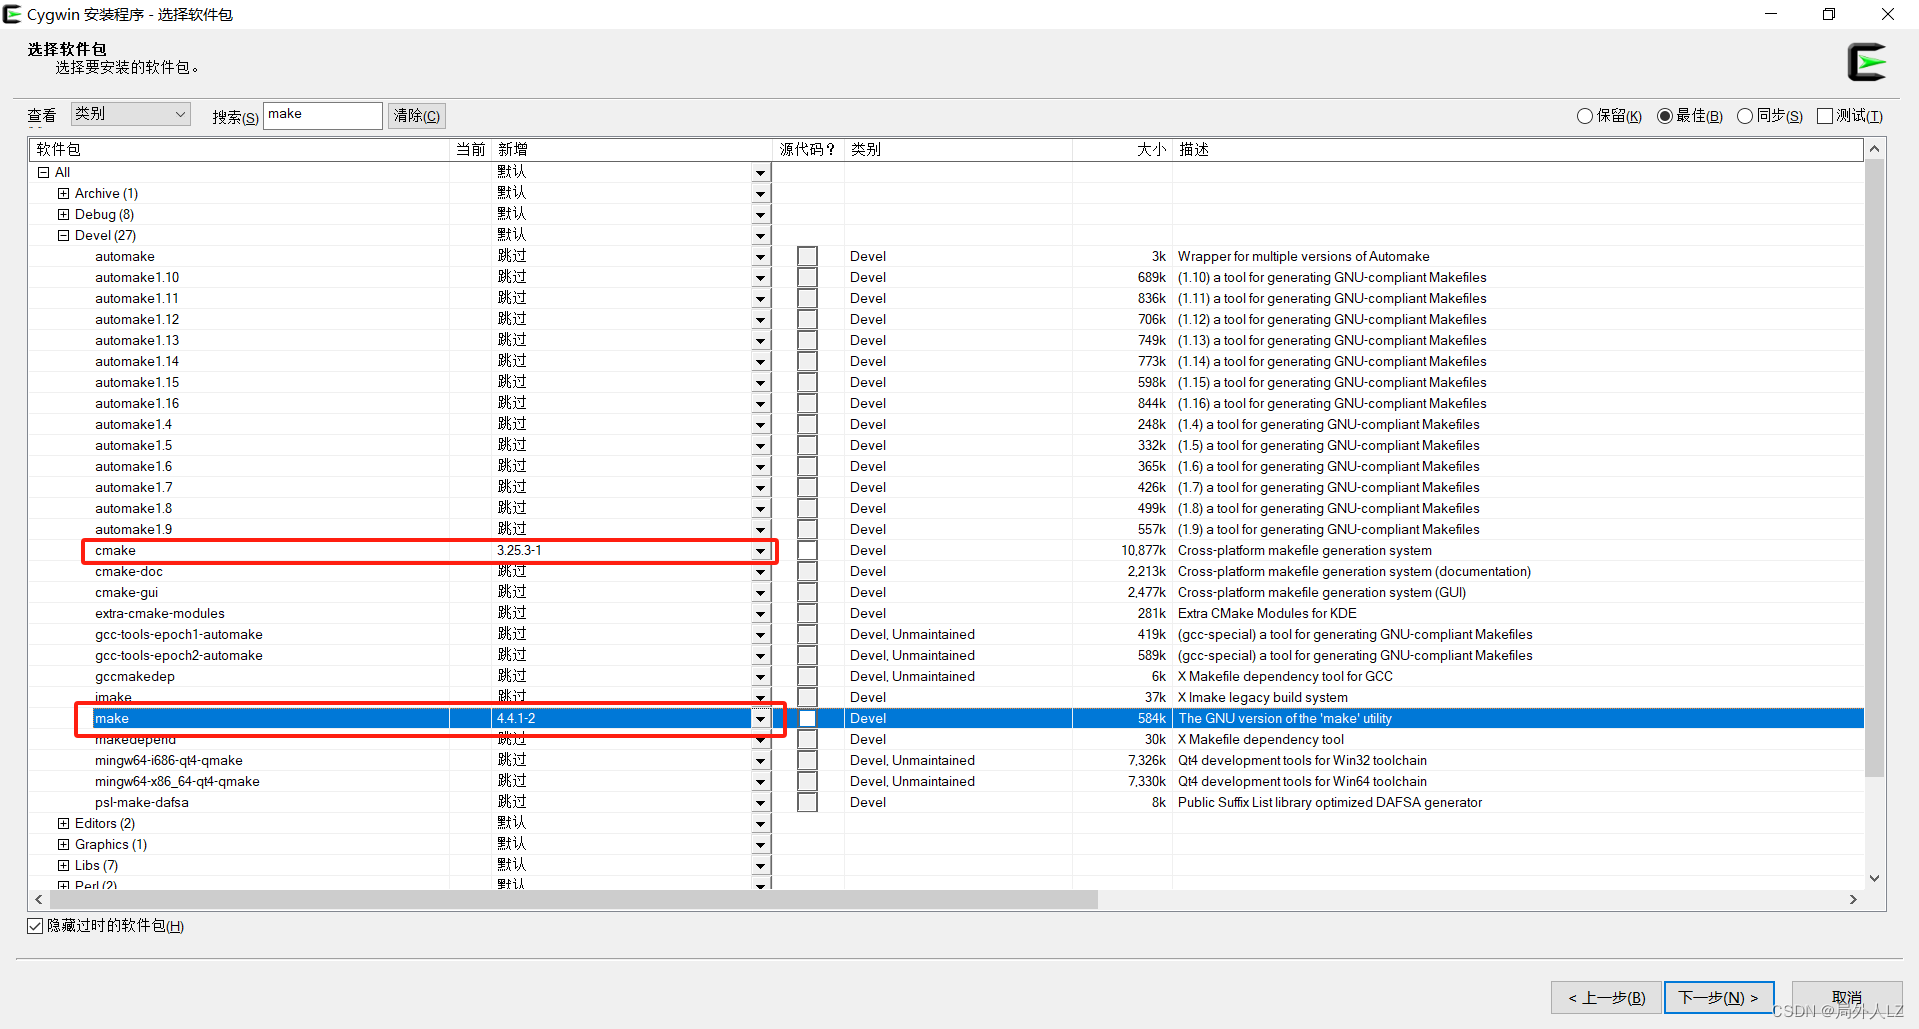1919x1029 pixels.
Task: Click 上一步(B) back button
Action: pos(1606,998)
